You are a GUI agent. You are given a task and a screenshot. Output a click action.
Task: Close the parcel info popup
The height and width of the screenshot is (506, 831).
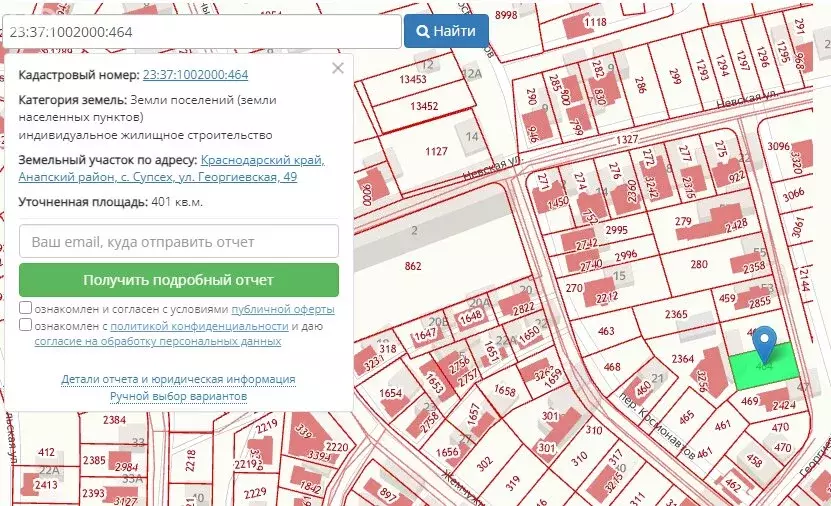coord(338,68)
